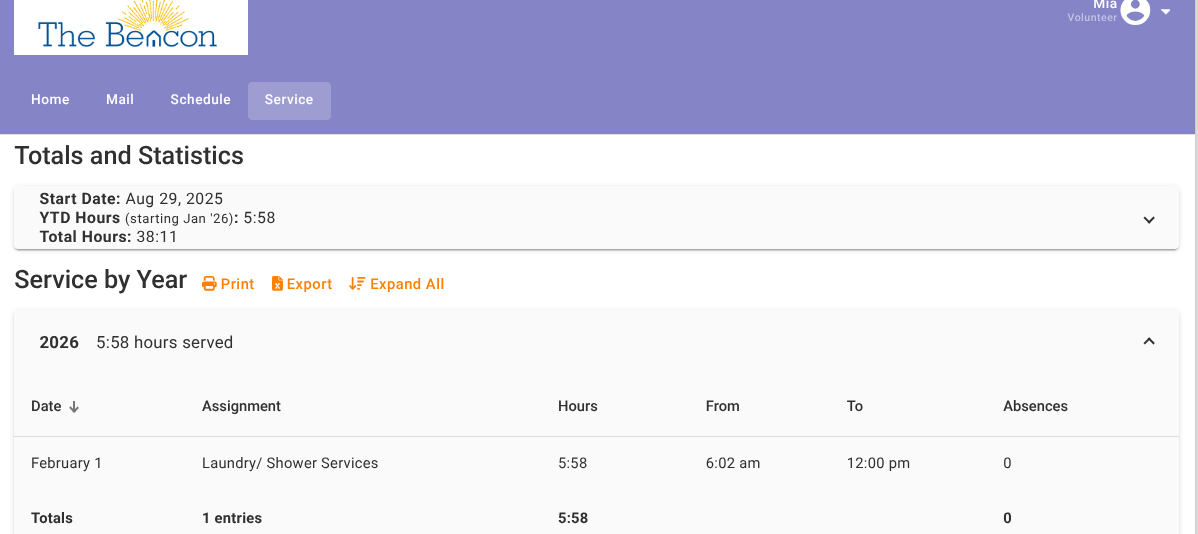Sort by the Assignment column header
Screen dimensions: 1198x534
pyautogui.click(x=241, y=406)
